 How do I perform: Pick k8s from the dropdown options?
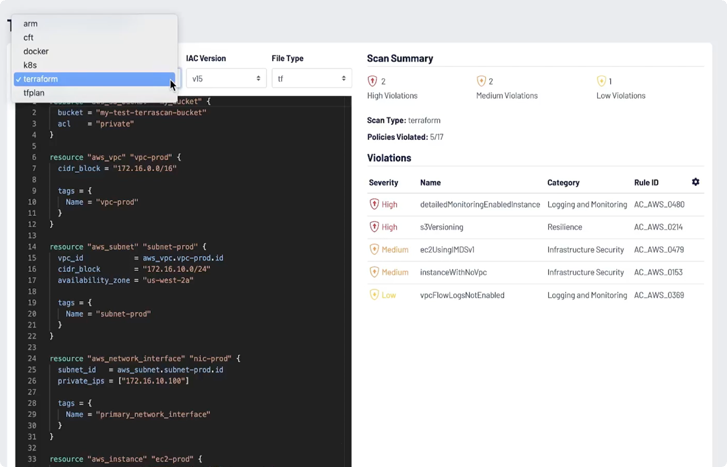coord(30,65)
